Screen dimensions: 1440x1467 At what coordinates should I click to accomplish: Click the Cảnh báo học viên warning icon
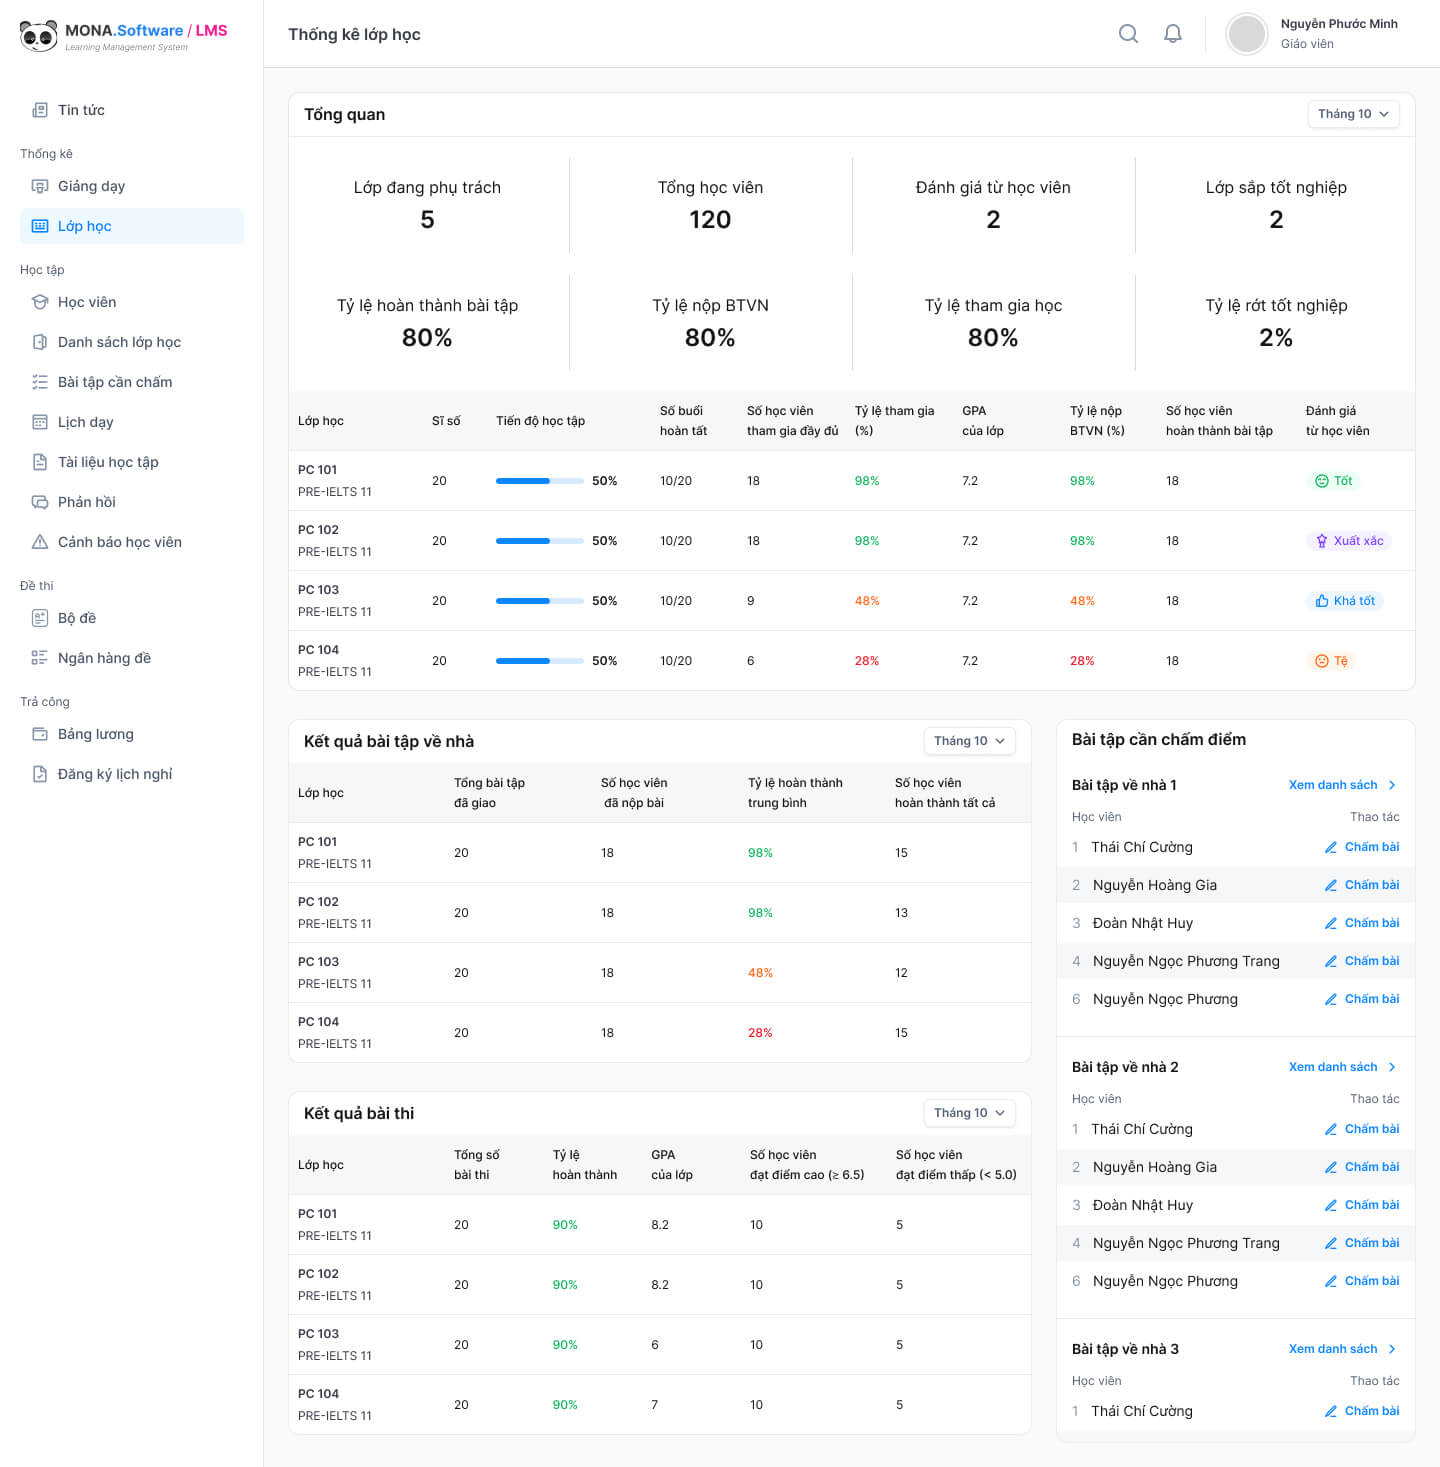pyautogui.click(x=40, y=542)
